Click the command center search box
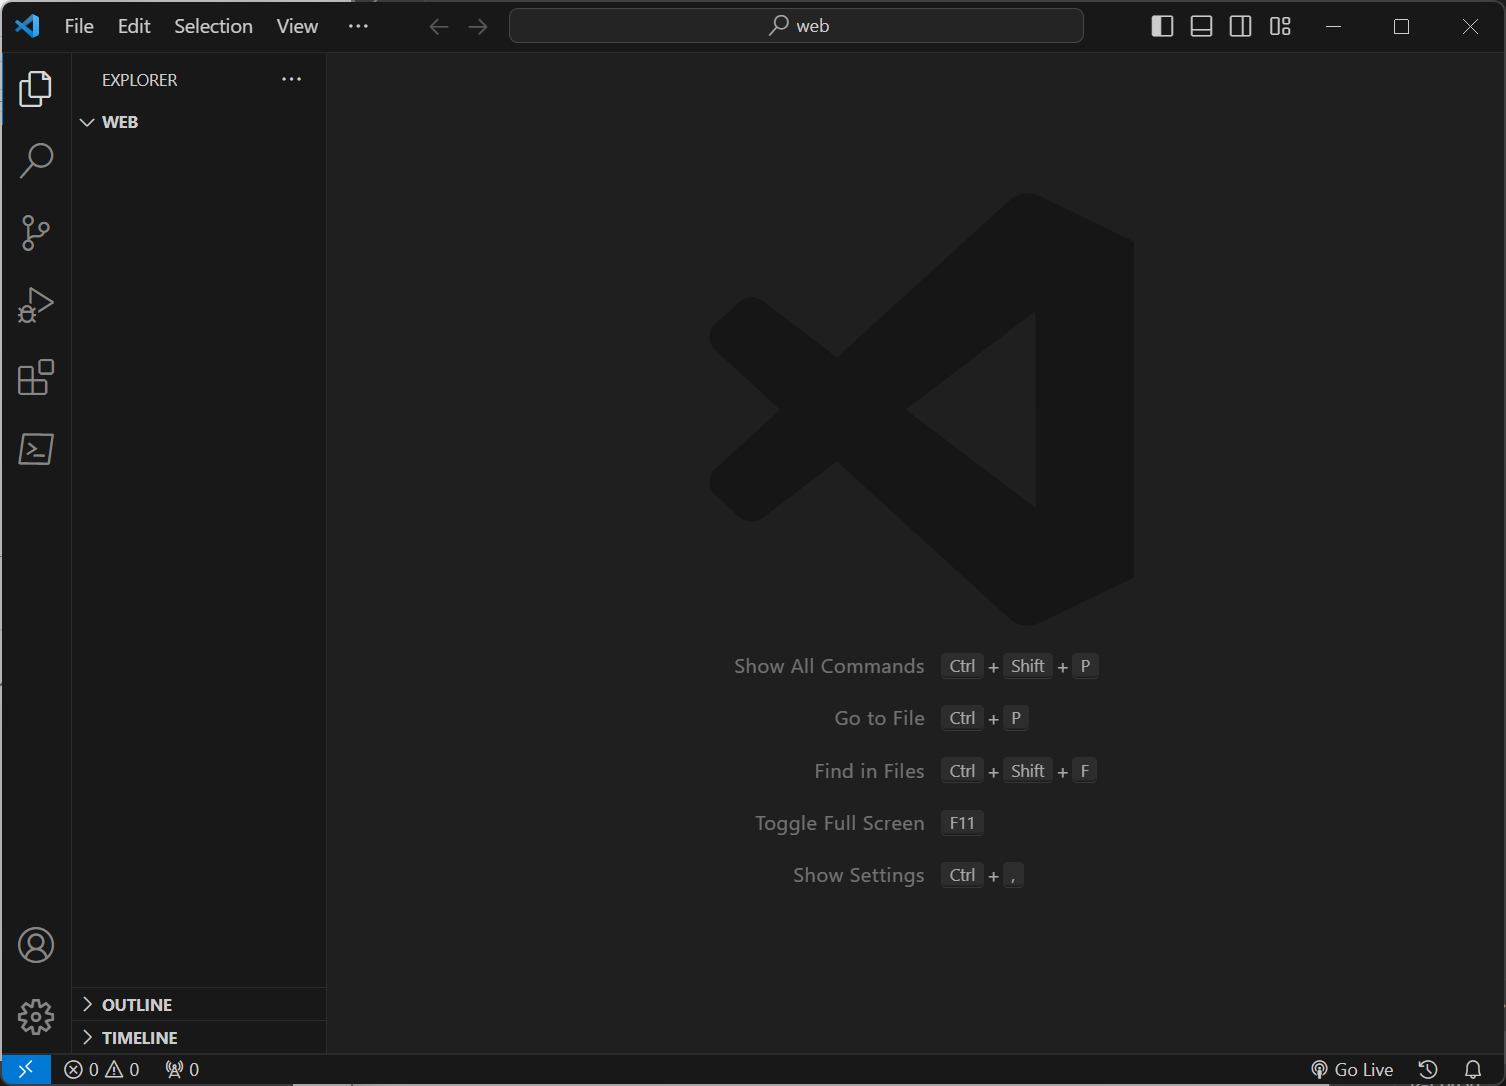Image resolution: width=1506 pixels, height=1086 pixels. click(x=796, y=26)
